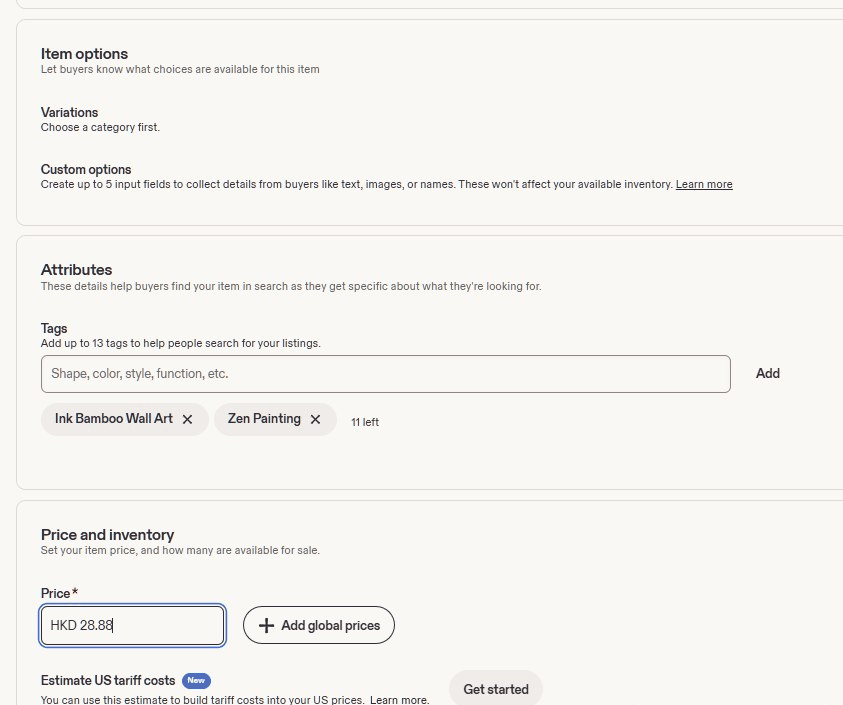Focus the Tags input field
Viewport: 843px width, 705px height.
click(385, 374)
